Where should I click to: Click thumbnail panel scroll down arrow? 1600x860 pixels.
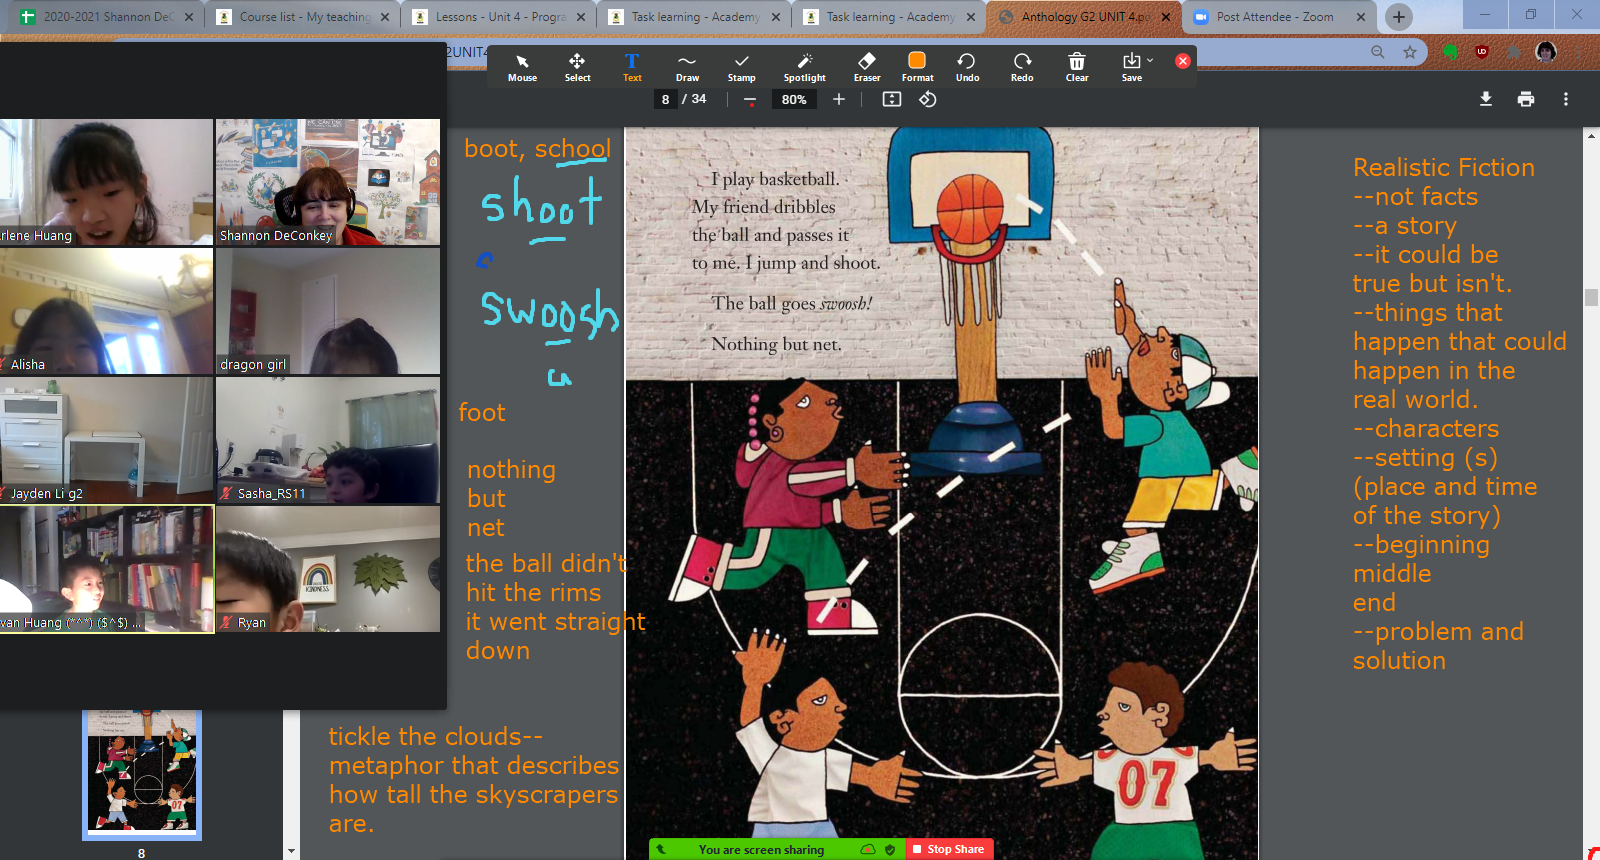[291, 852]
